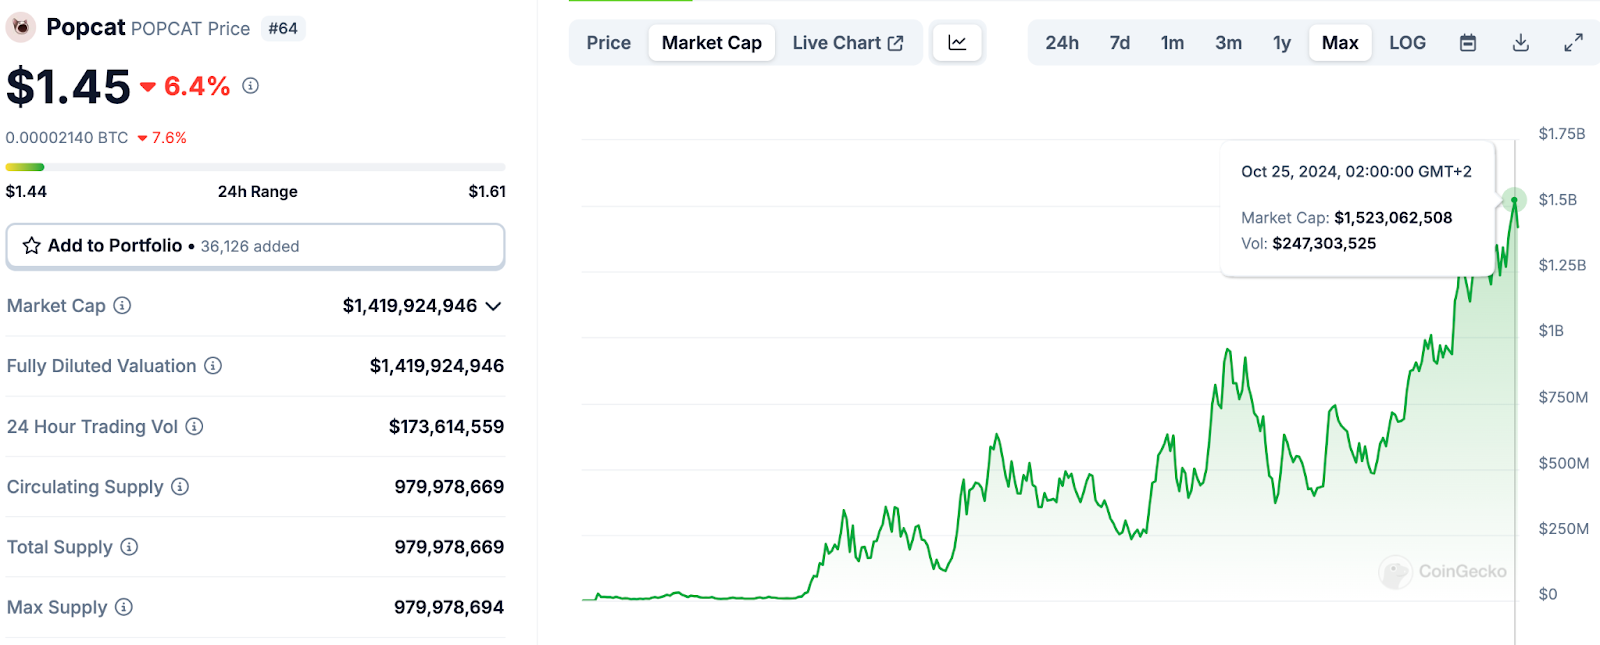Viewport: 1600px width, 645px height.
Task: Click the $750M axis label
Action: point(1563,397)
